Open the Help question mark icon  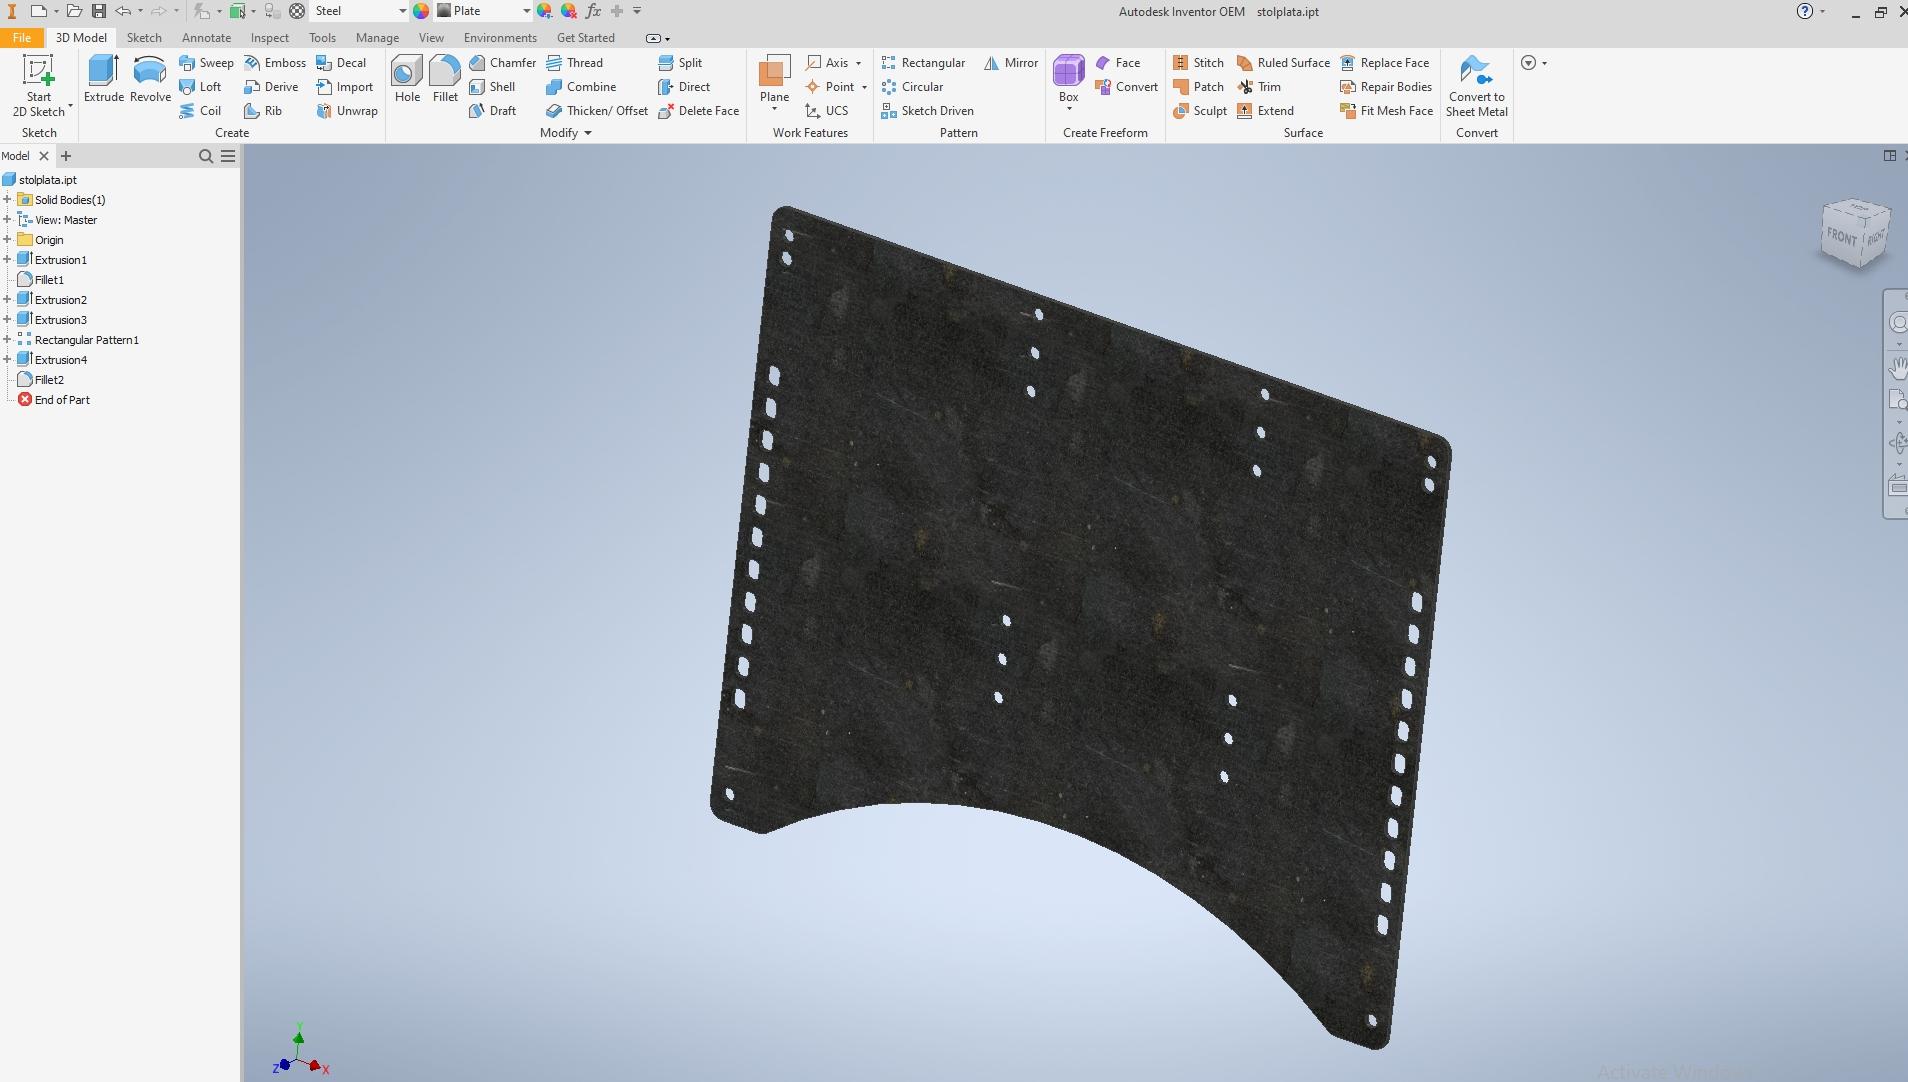pos(1805,11)
